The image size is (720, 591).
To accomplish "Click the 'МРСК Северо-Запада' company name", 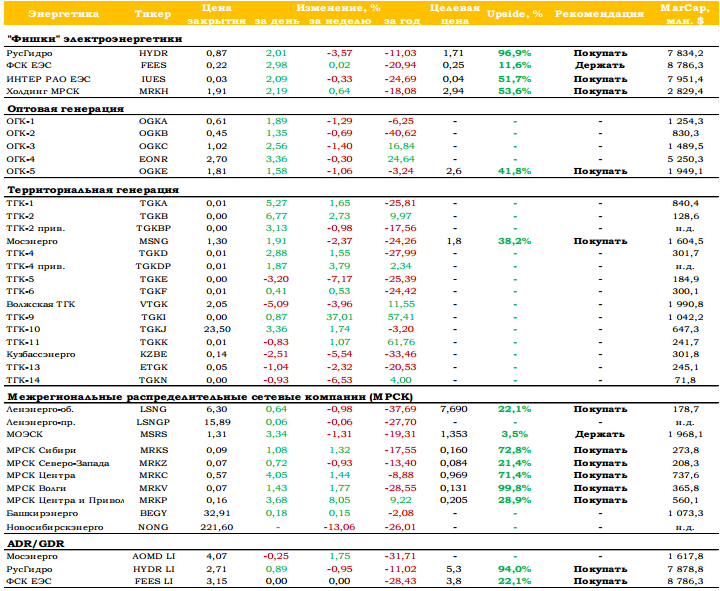I will tap(58, 463).
